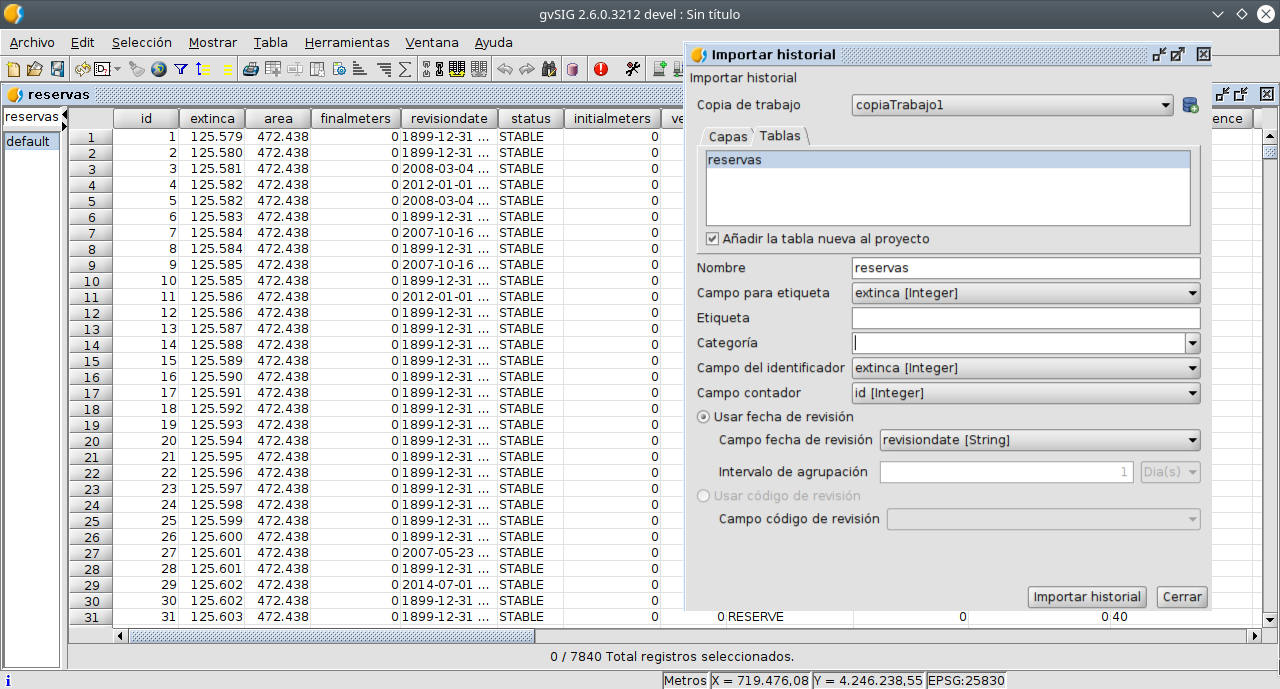Click the yellow rows selection icon

click(227, 69)
